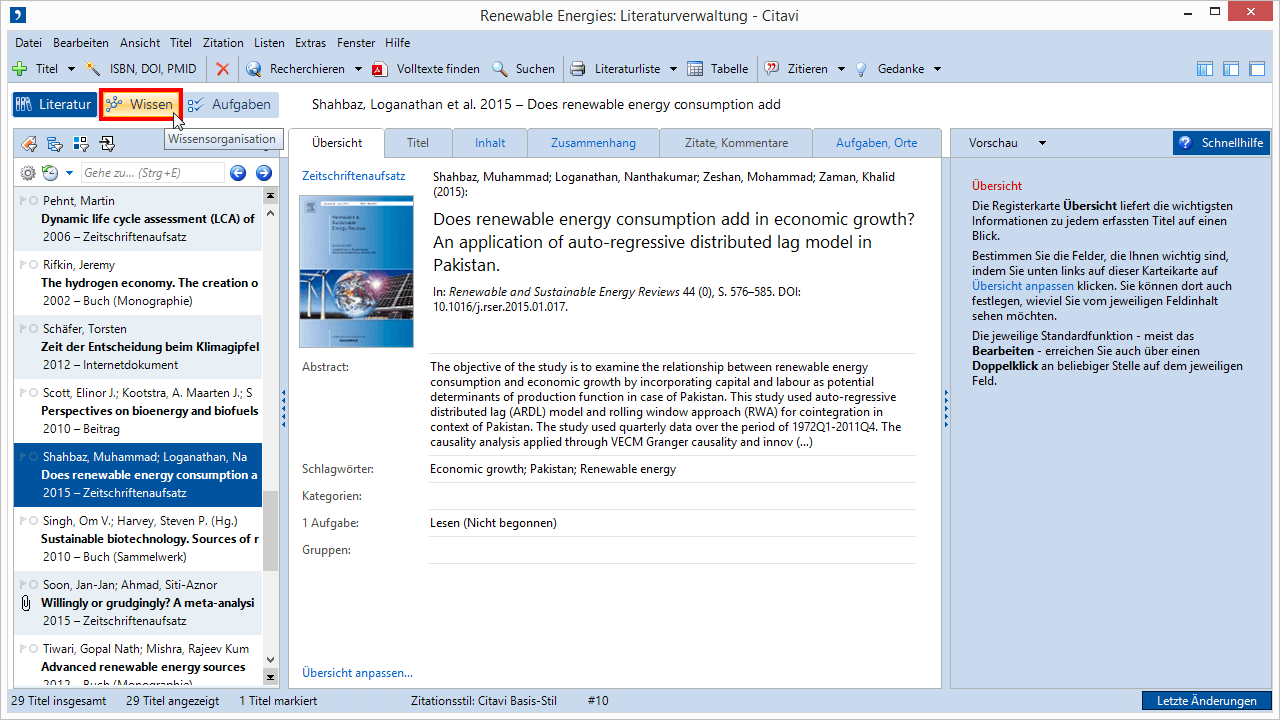Open the Bearbeiten menu
This screenshot has width=1280, height=720.
click(81, 43)
